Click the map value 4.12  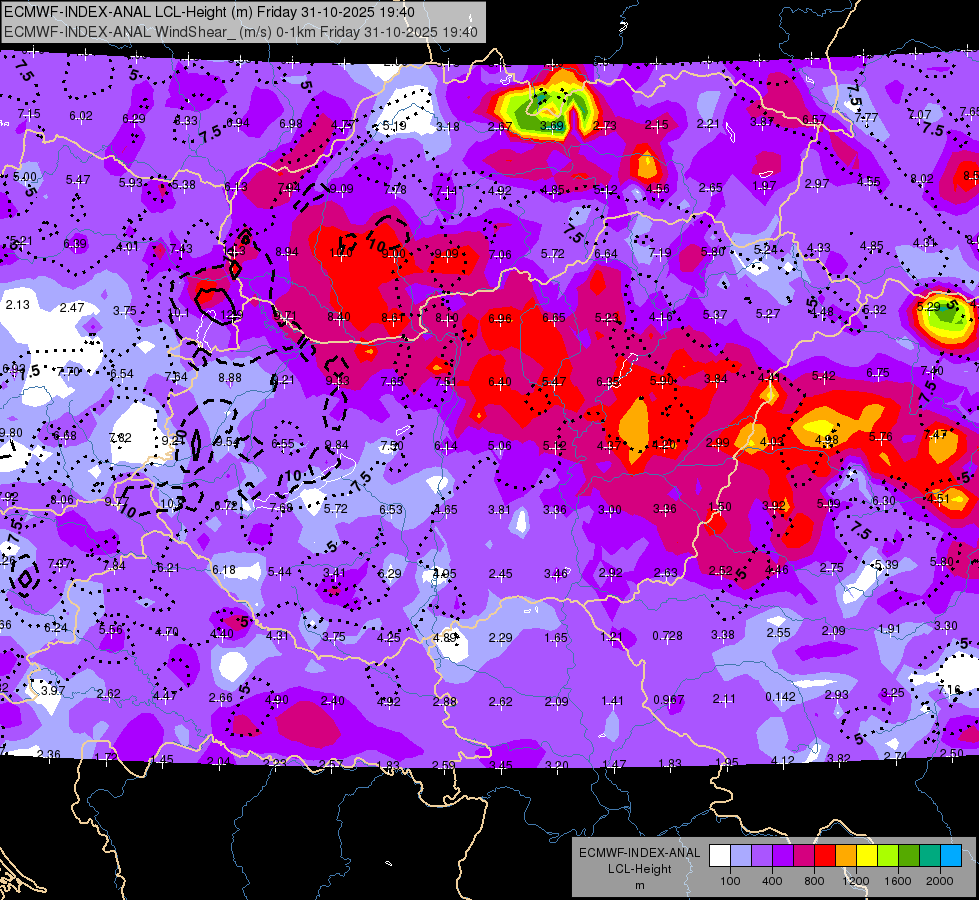[x=782, y=761]
